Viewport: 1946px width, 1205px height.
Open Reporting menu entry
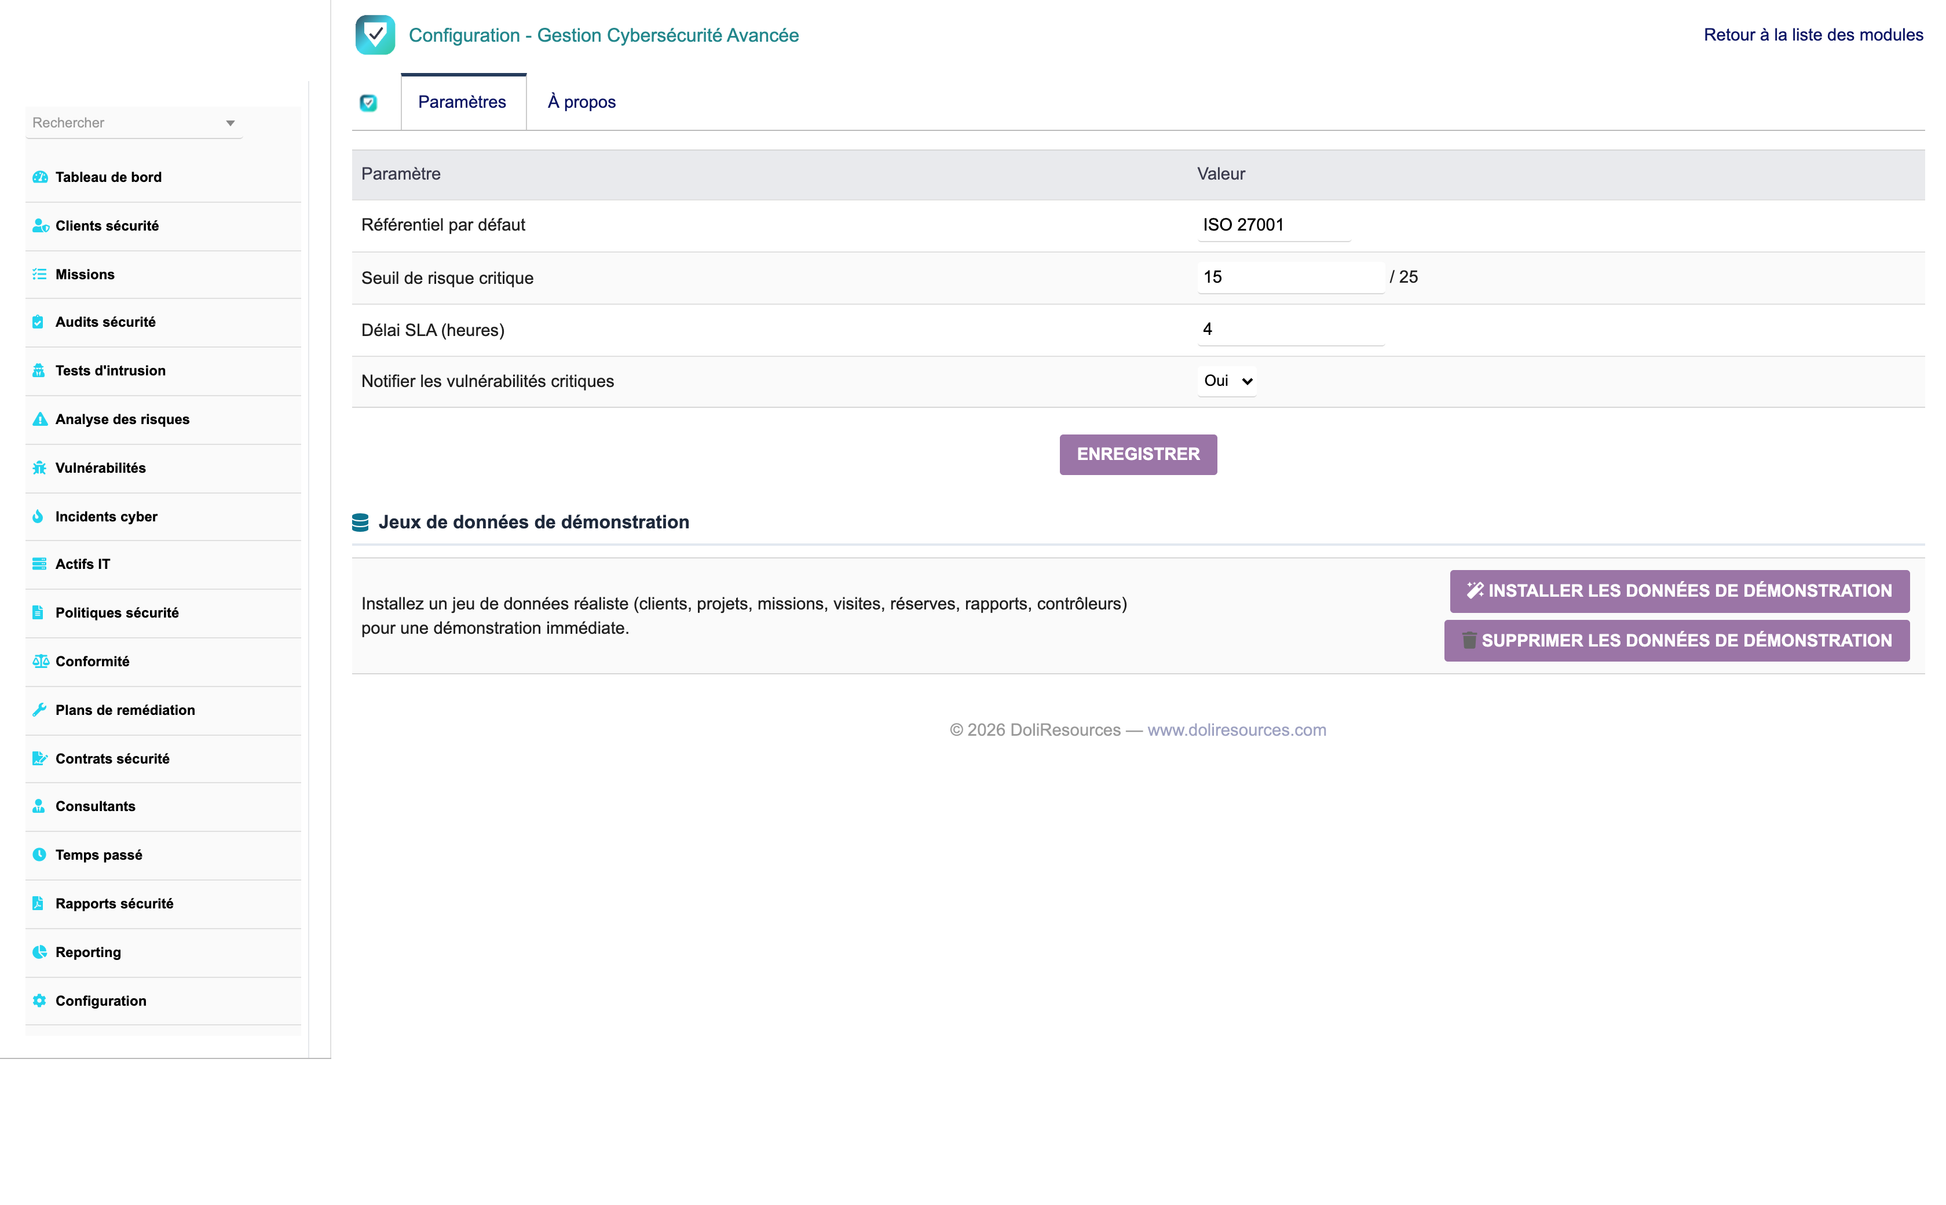click(x=88, y=952)
